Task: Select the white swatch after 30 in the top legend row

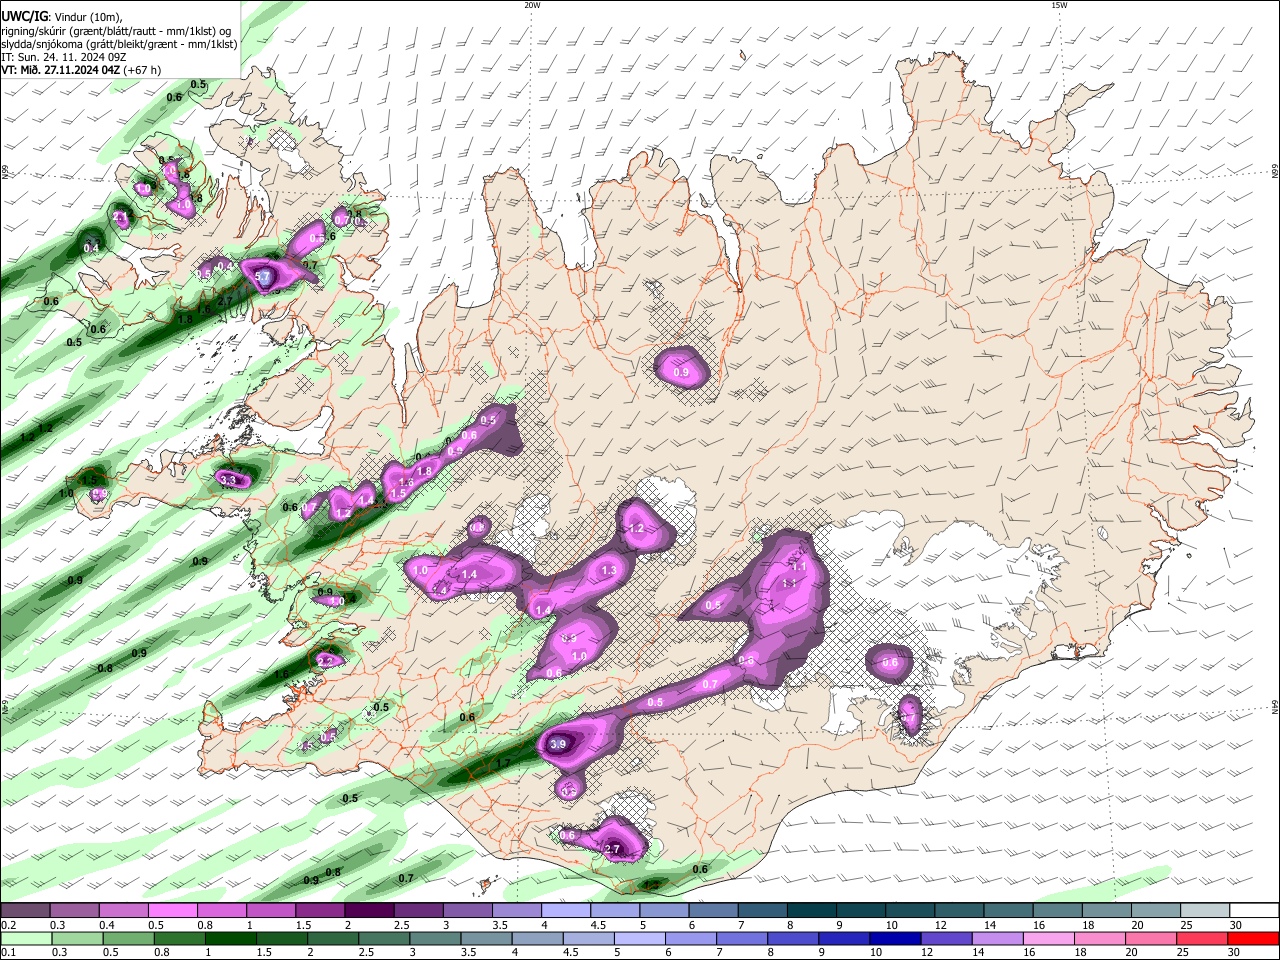Action: tap(1255, 911)
